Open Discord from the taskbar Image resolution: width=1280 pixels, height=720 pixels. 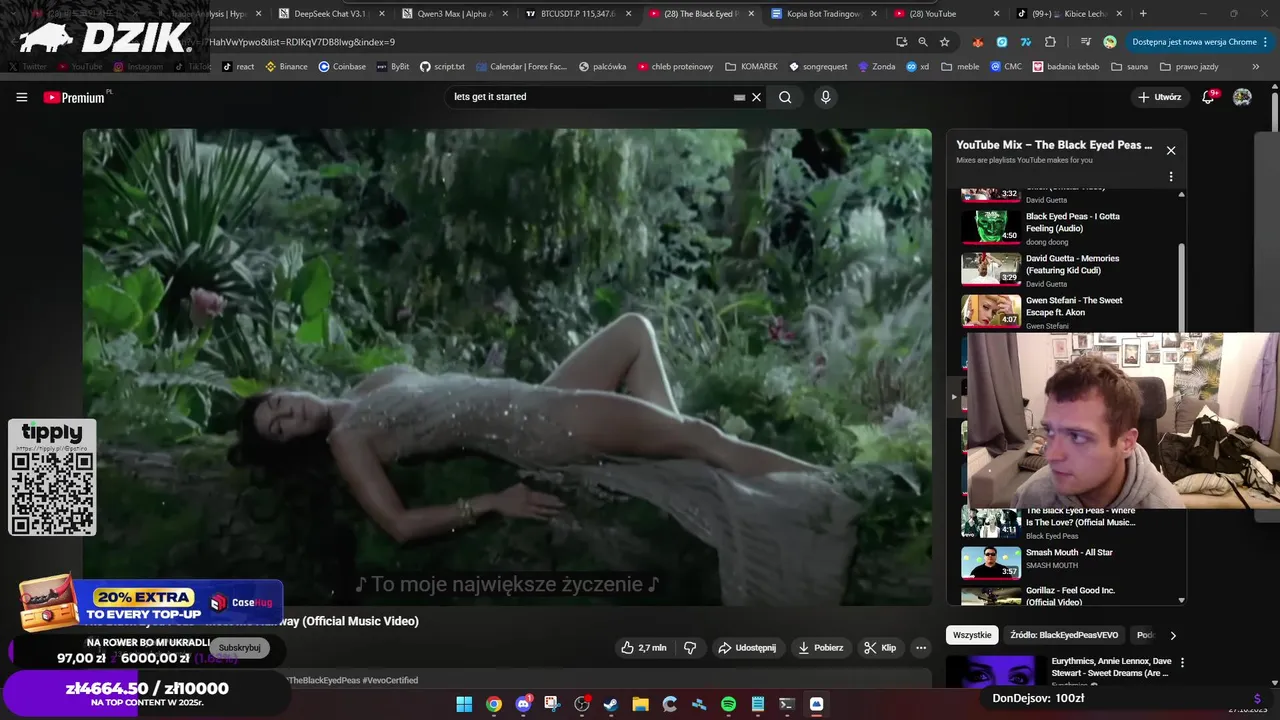tap(523, 704)
